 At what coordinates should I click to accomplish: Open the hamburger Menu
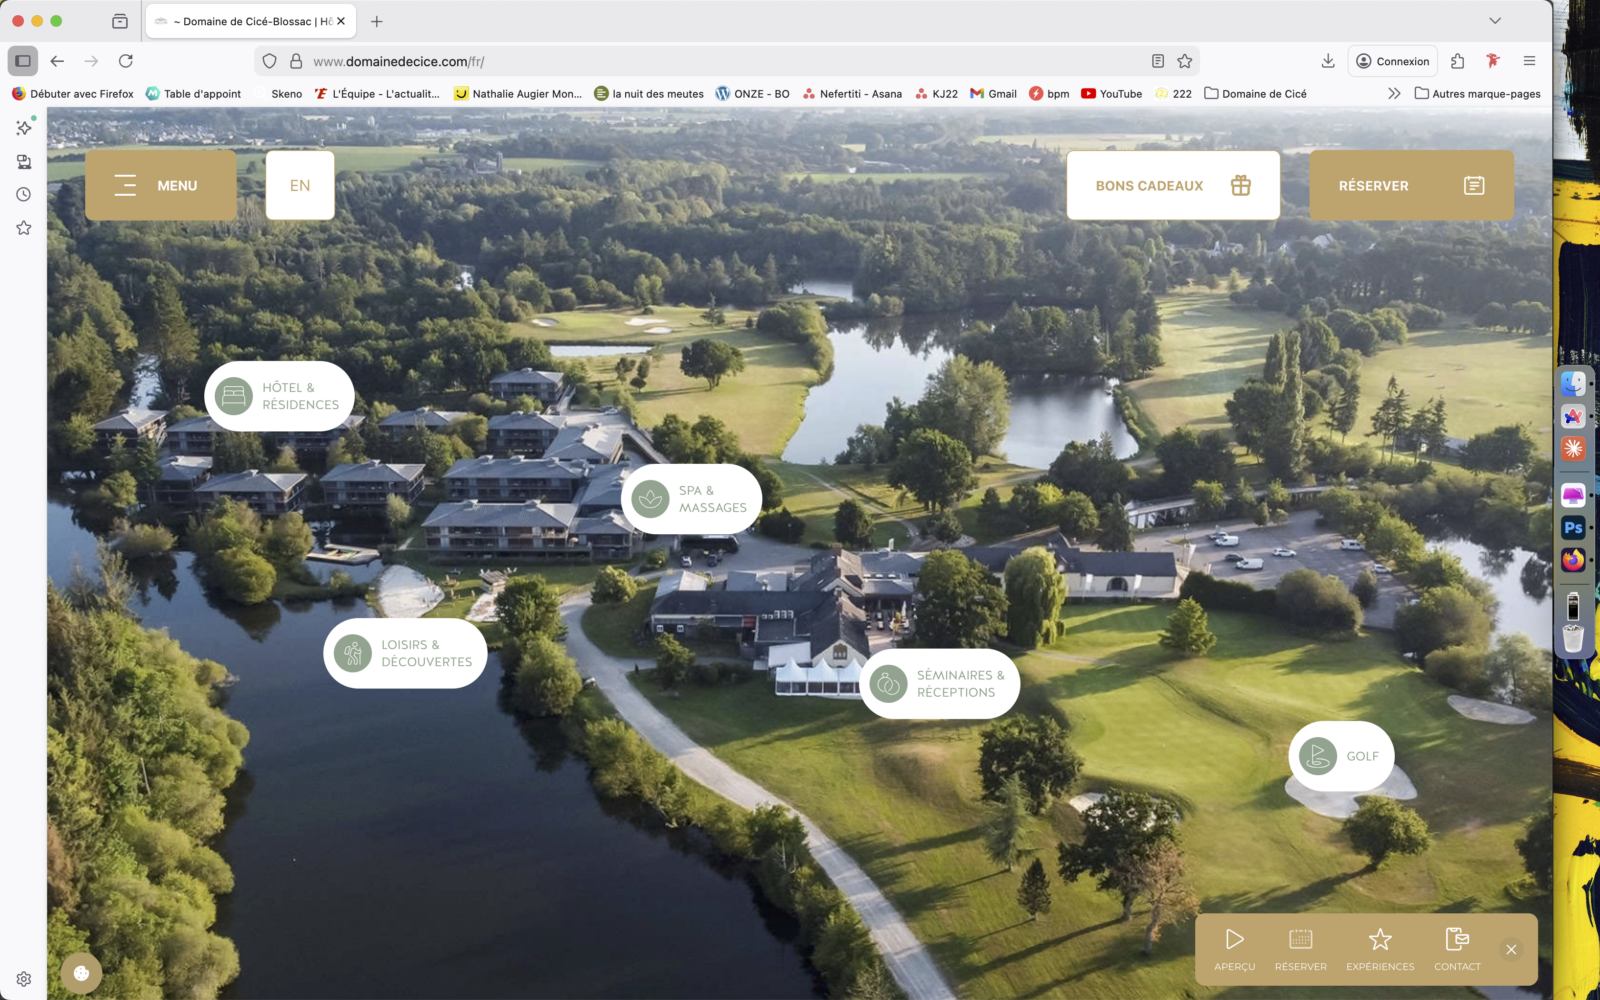point(160,186)
